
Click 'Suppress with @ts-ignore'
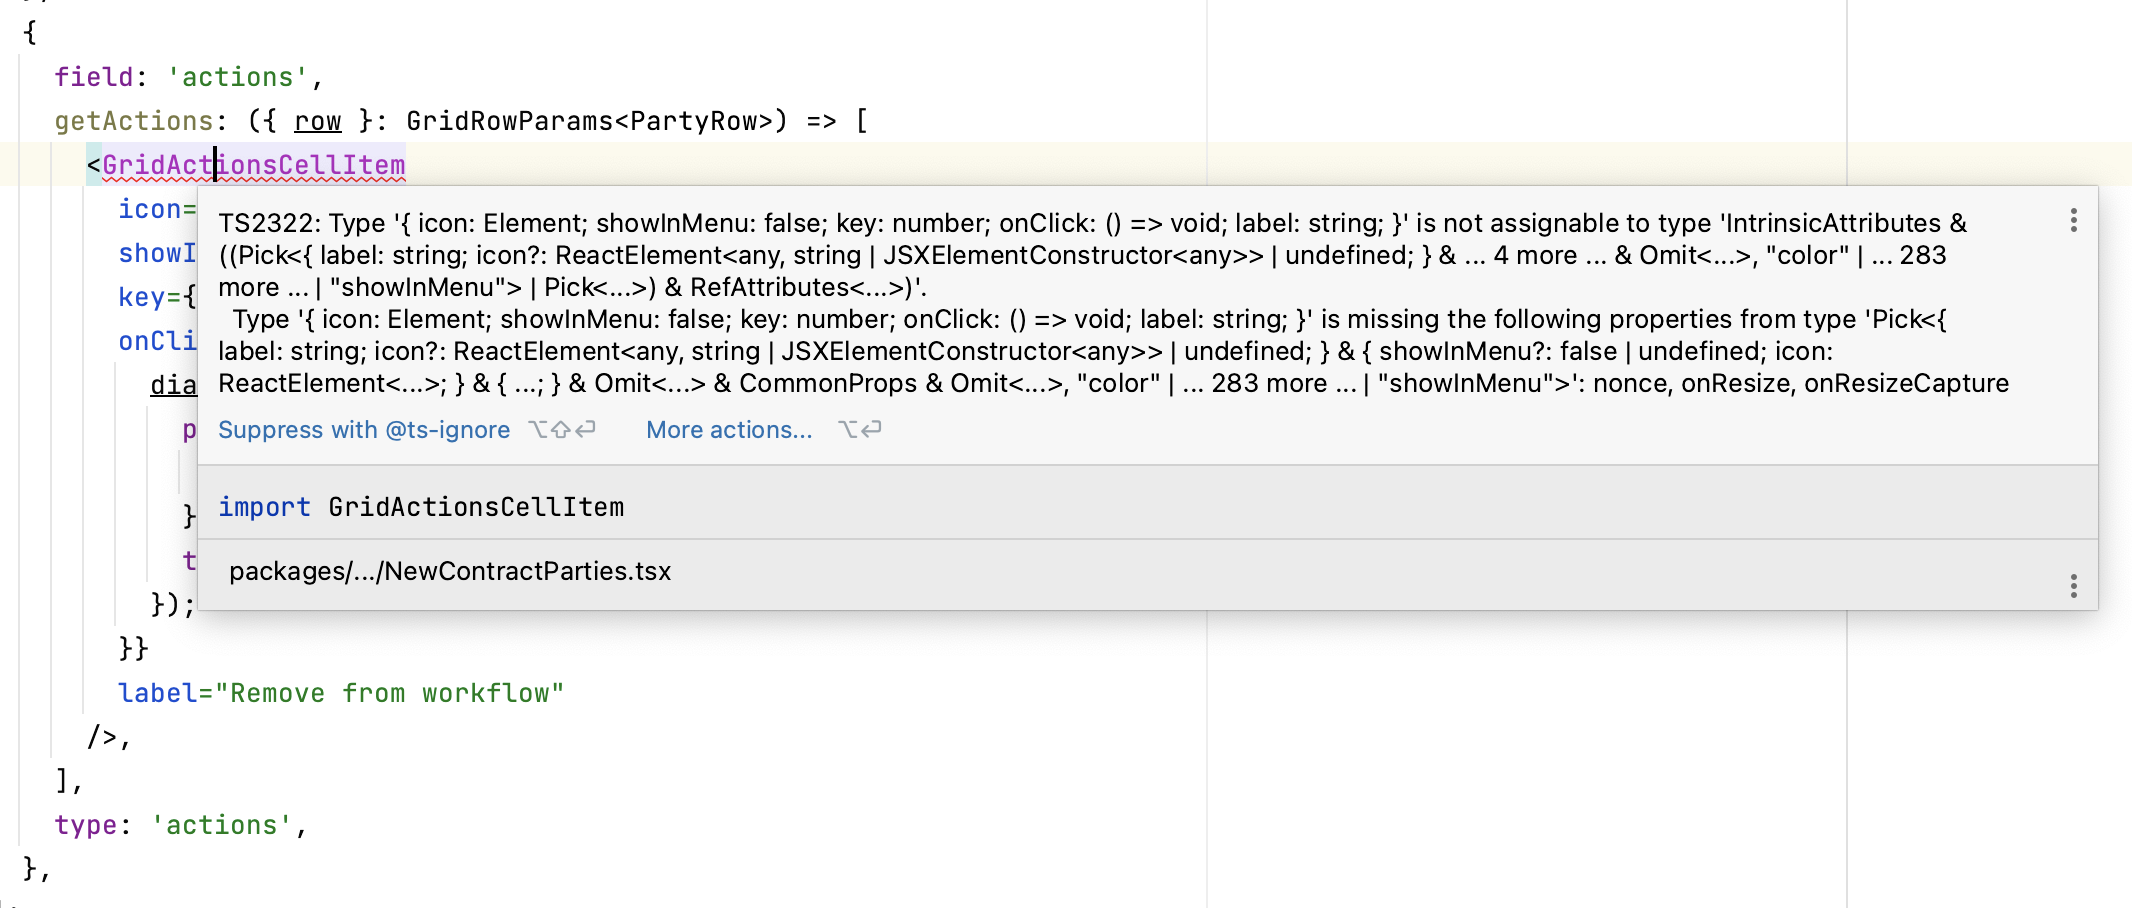pyautogui.click(x=364, y=430)
